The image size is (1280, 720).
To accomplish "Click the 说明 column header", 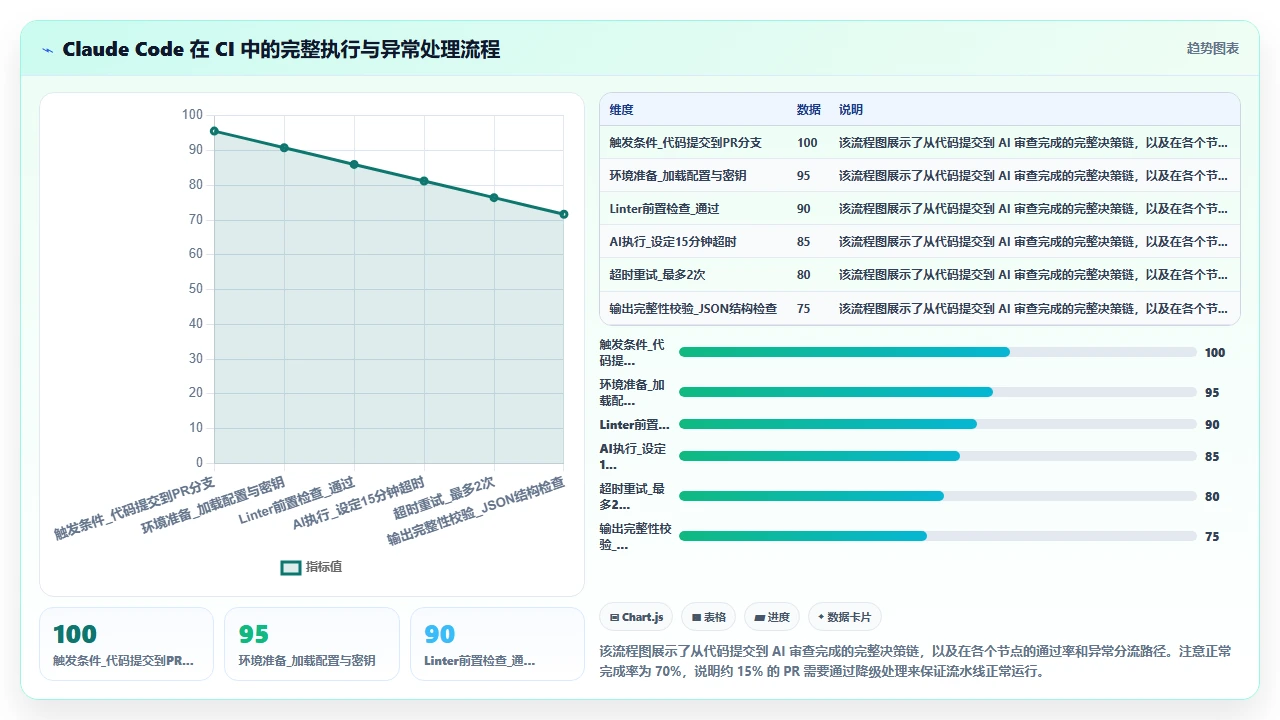I will click(x=850, y=110).
